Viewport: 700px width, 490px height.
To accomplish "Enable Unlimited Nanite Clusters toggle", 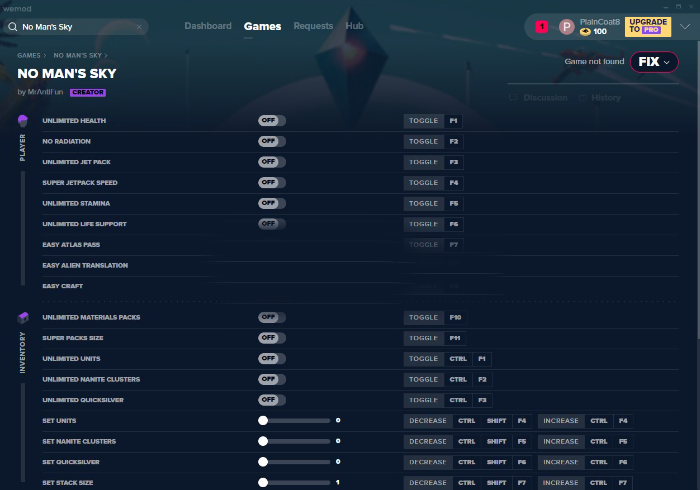I will [272, 379].
